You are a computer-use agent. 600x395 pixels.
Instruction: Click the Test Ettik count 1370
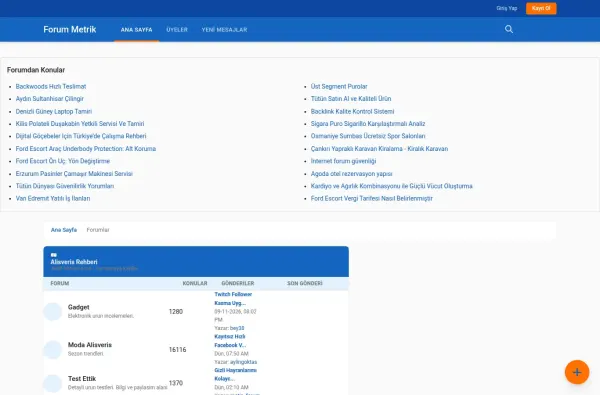point(176,383)
